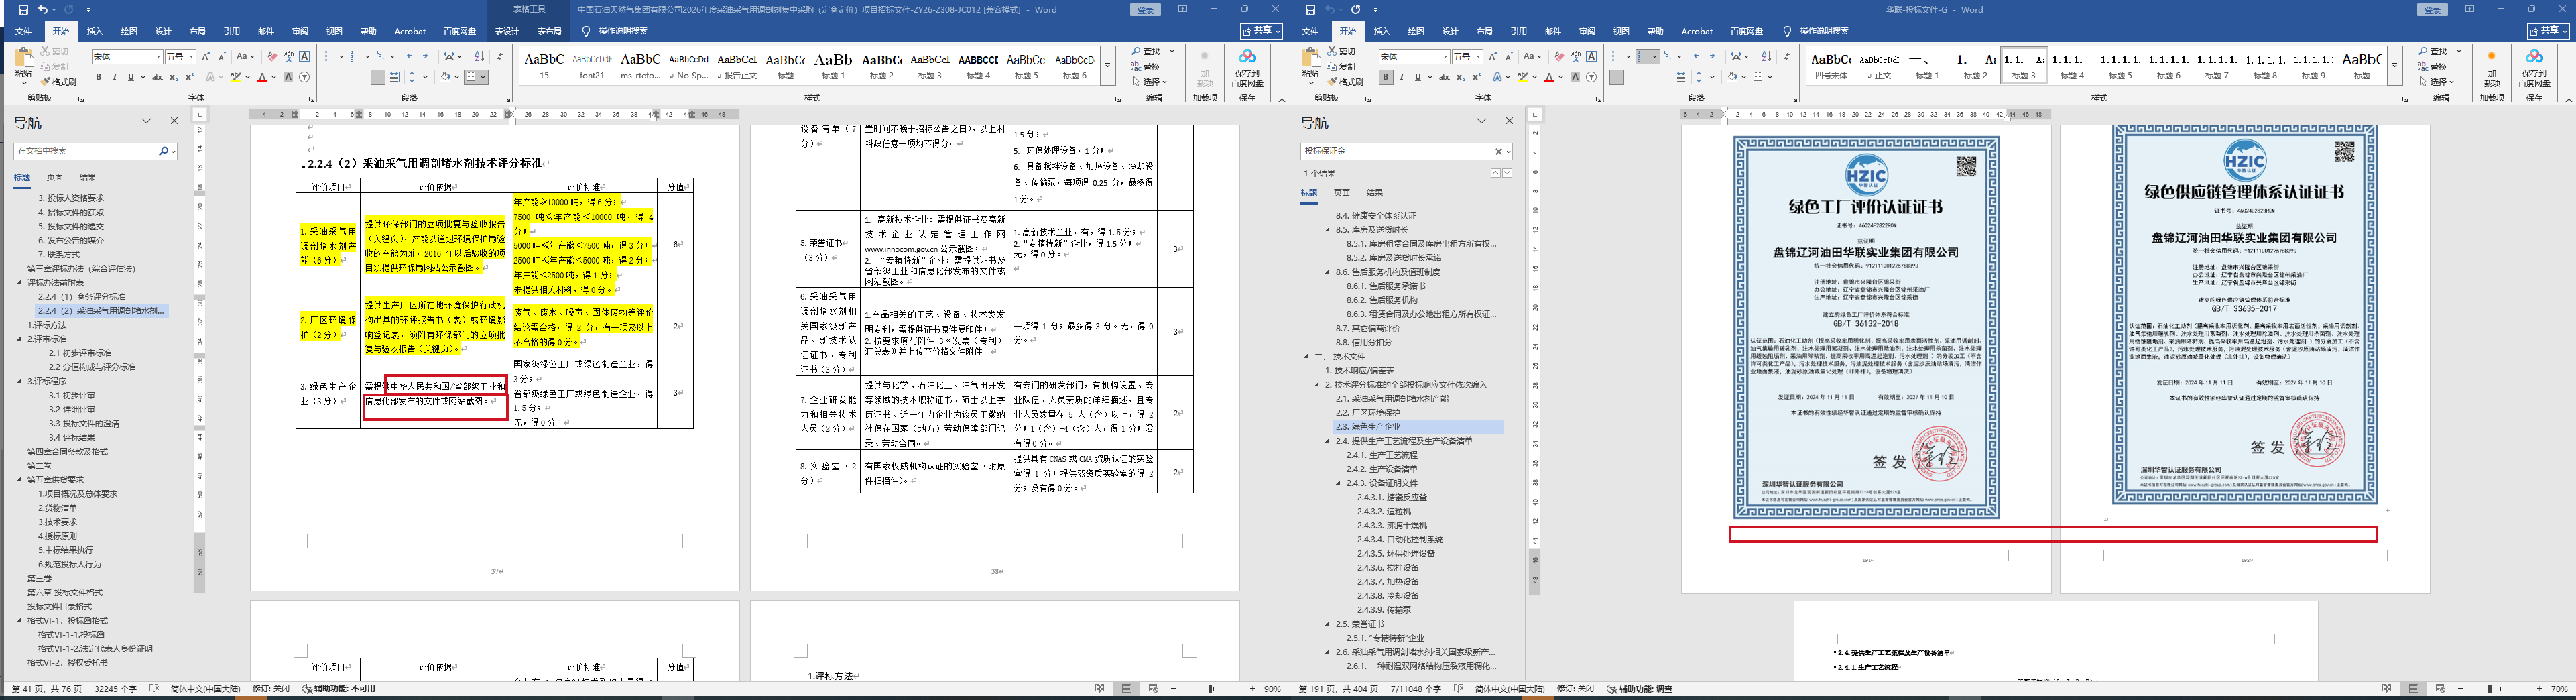Click the Redo icon in the 华联-投标文件-G window
2576x700 pixels.
(1355, 10)
